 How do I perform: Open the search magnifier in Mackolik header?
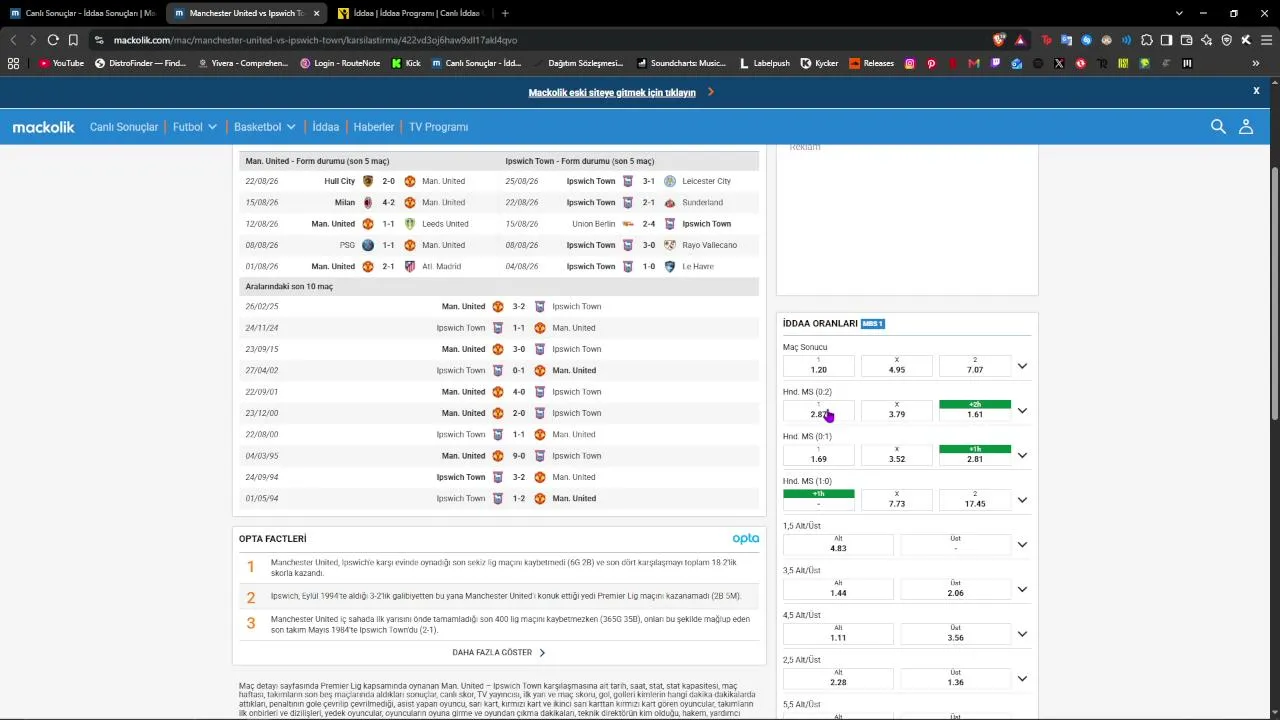click(x=1218, y=127)
